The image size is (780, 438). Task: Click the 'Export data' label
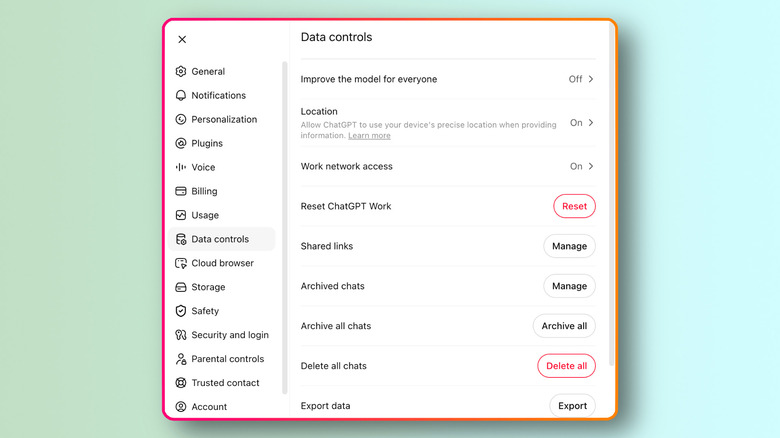pos(325,406)
